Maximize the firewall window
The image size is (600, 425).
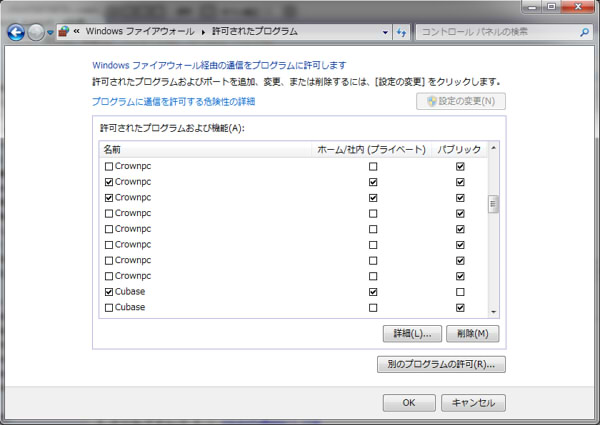click(x=551, y=7)
